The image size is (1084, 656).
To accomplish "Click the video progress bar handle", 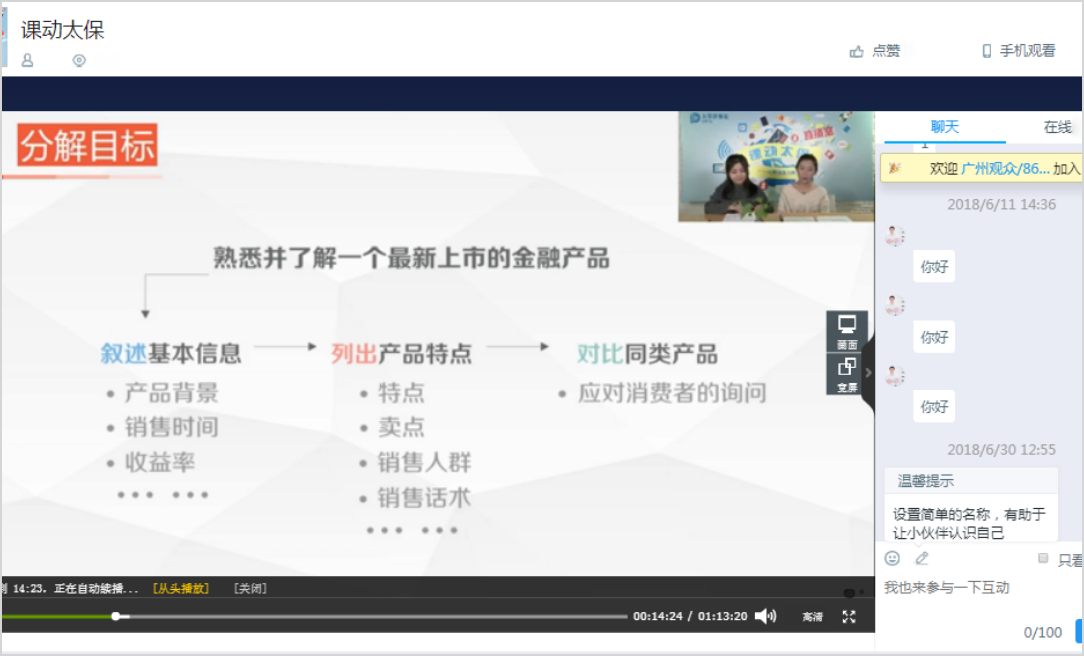I will pos(116,616).
